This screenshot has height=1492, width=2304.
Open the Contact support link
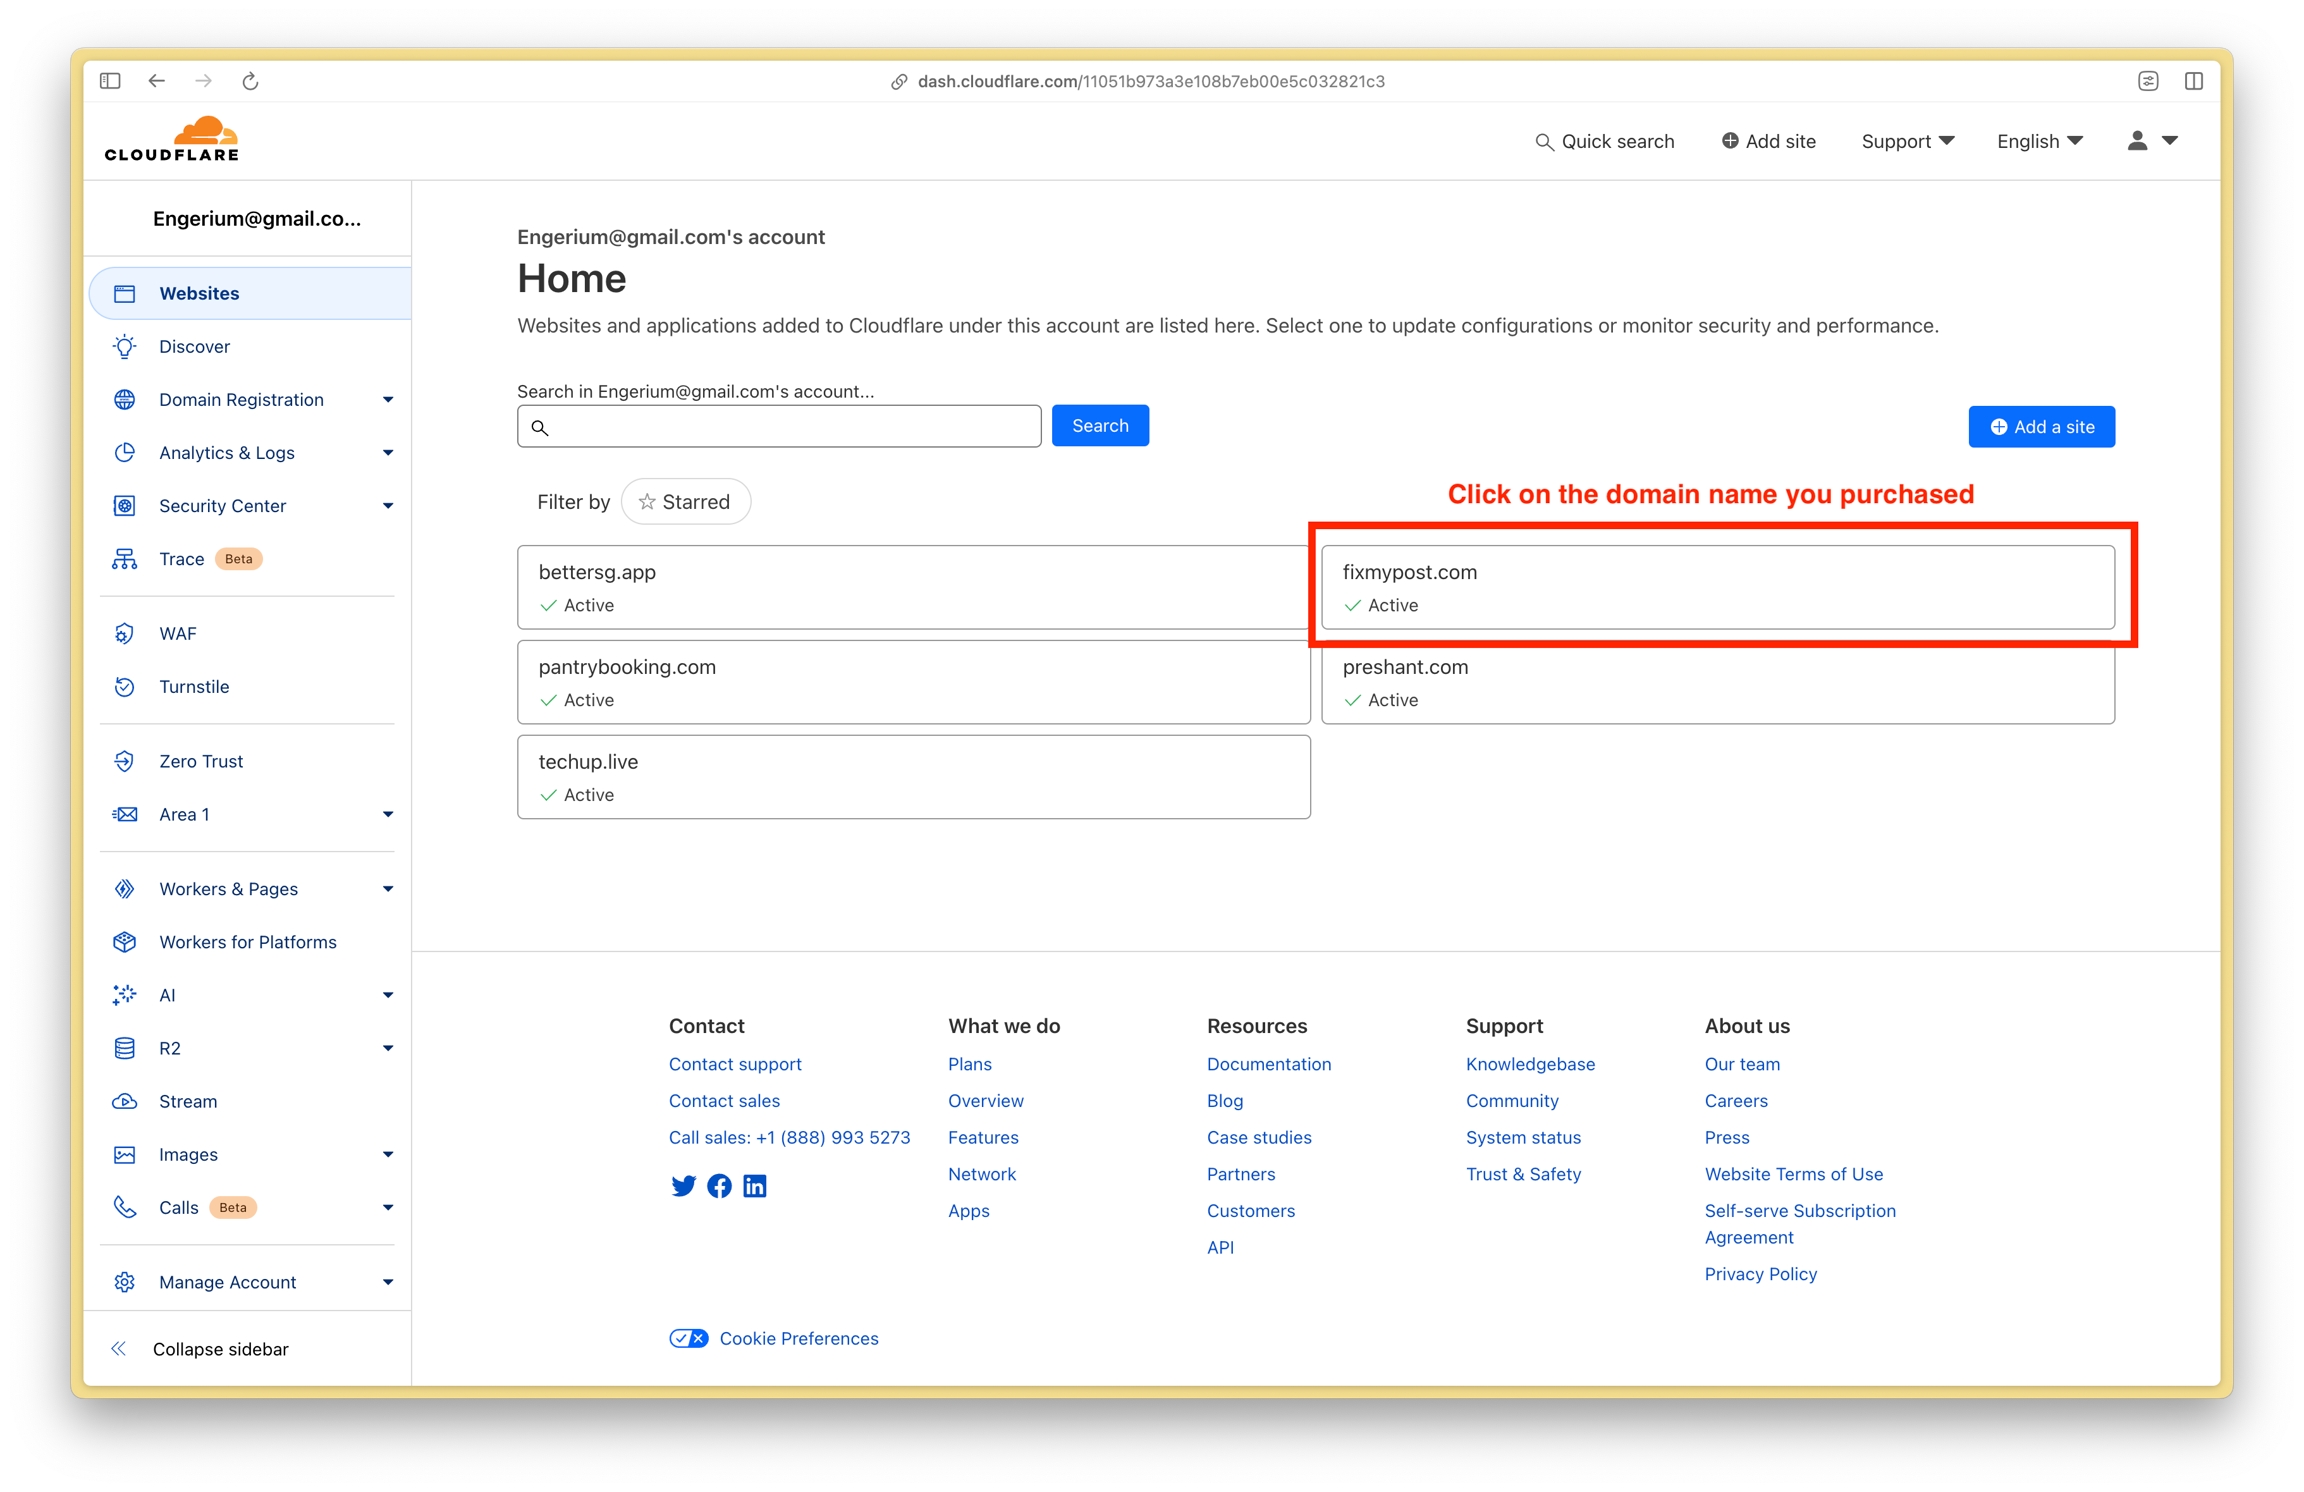click(735, 1063)
